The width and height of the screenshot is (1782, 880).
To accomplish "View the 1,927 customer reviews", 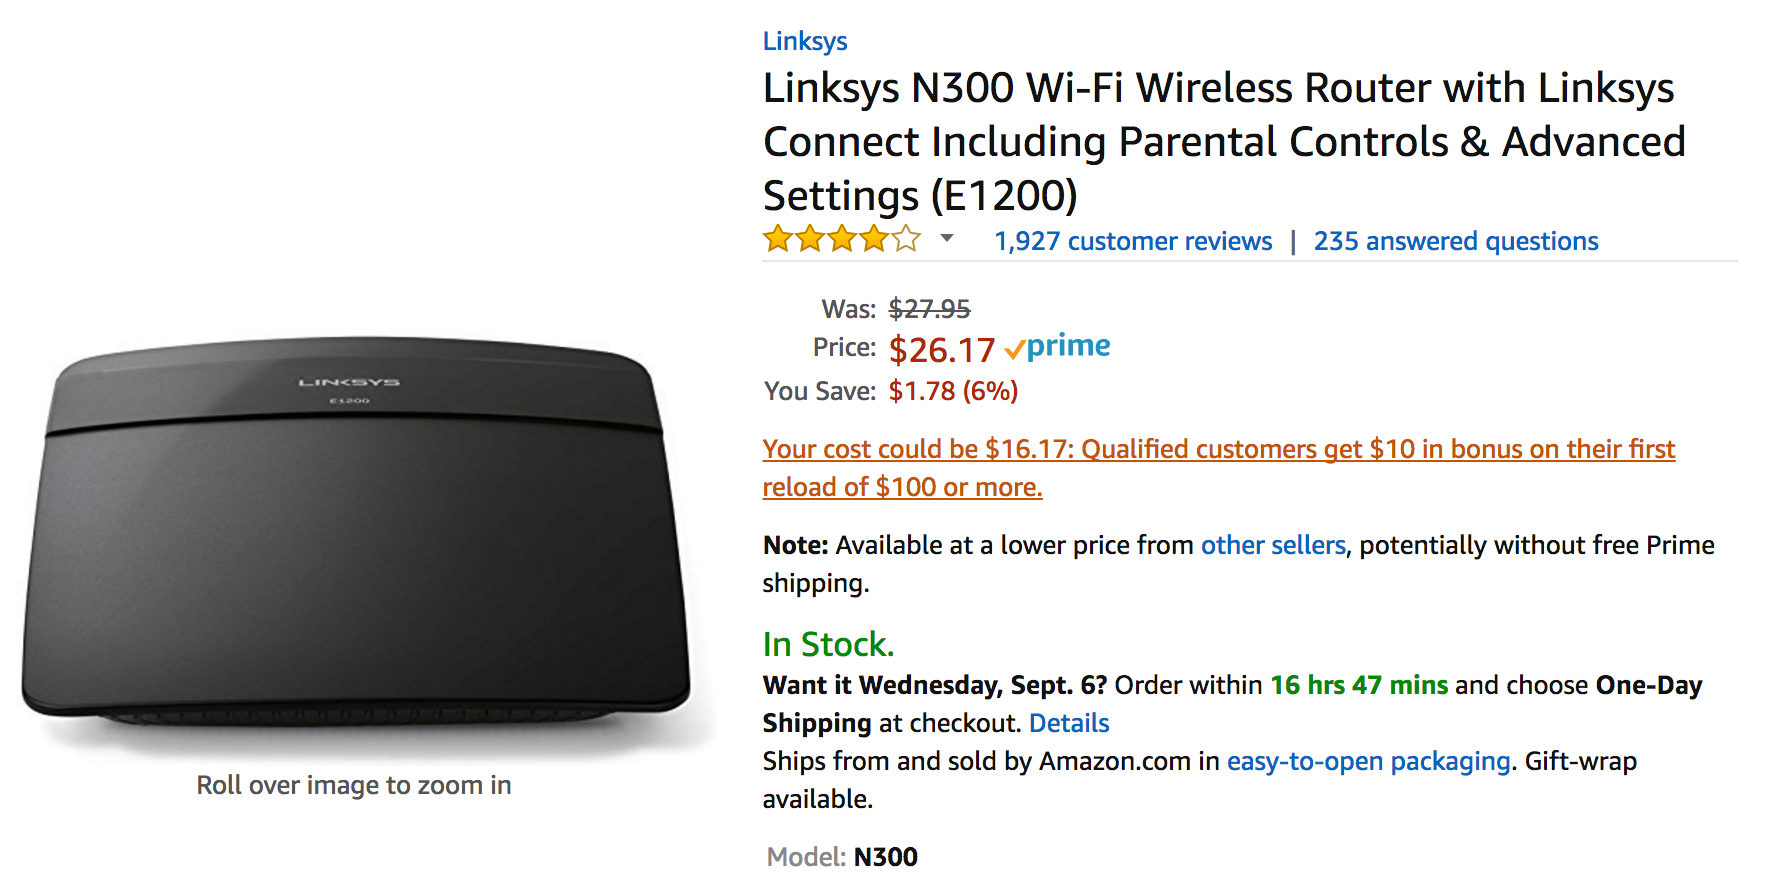I will pyautogui.click(x=1131, y=240).
